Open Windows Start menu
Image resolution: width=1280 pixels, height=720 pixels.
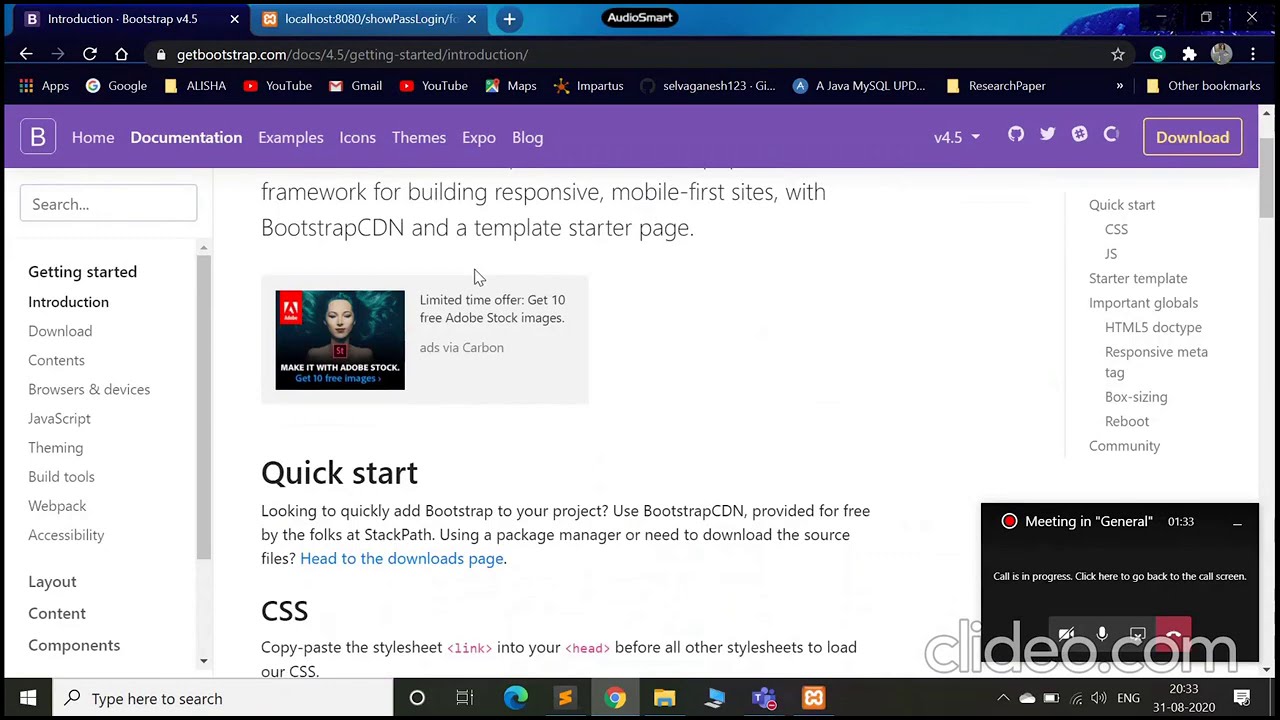point(27,698)
